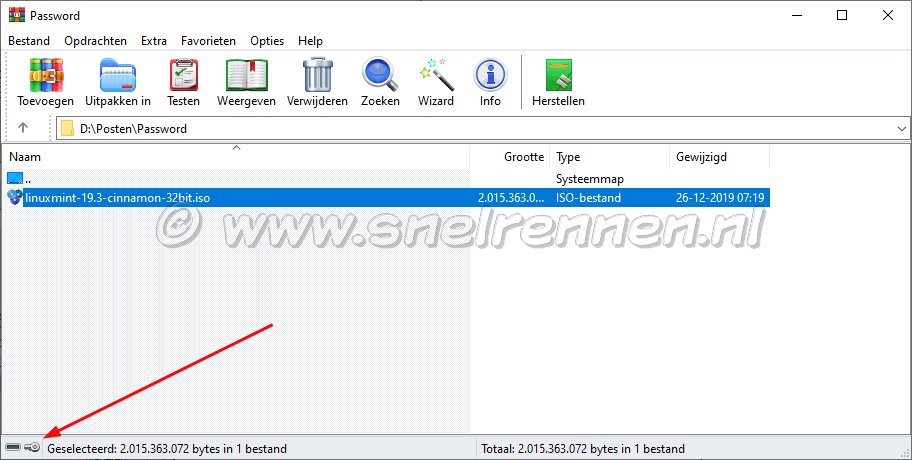Select linuxmint-19.3-cinnamon-32bit.iso file name

pyautogui.click(x=117, y=198)
